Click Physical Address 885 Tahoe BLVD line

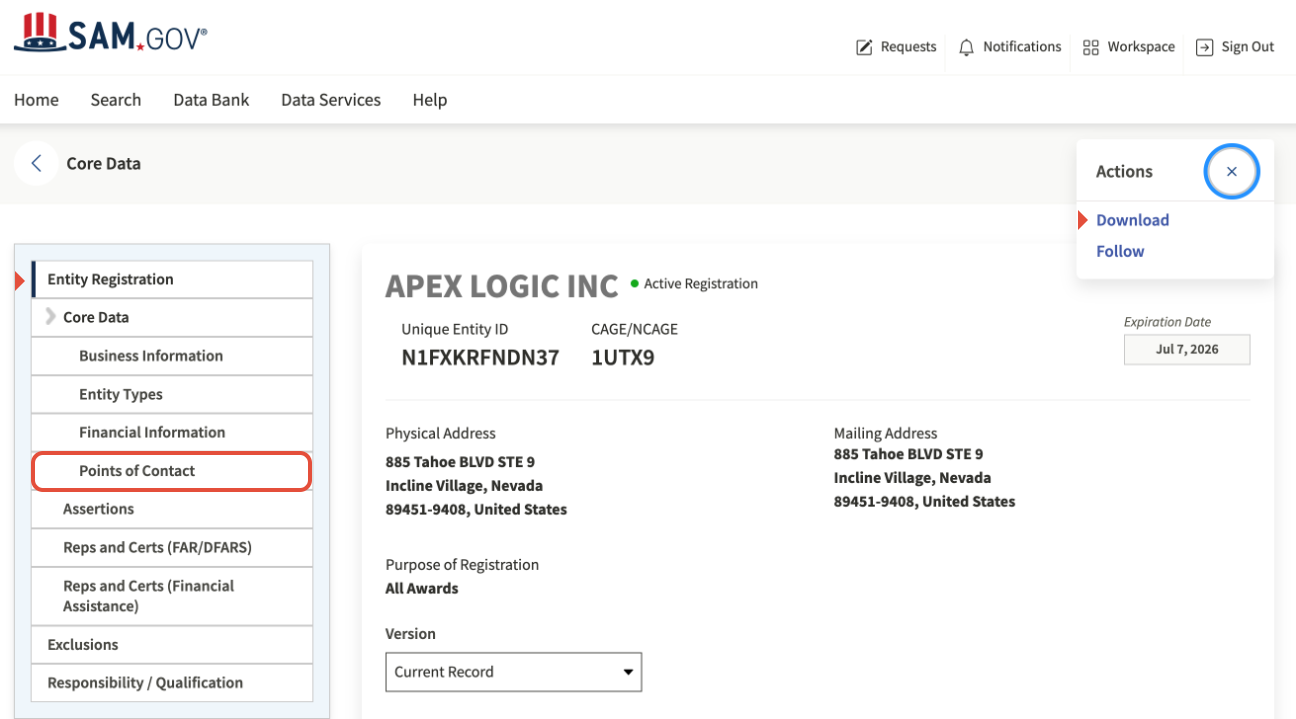click(x=460, y=462)
